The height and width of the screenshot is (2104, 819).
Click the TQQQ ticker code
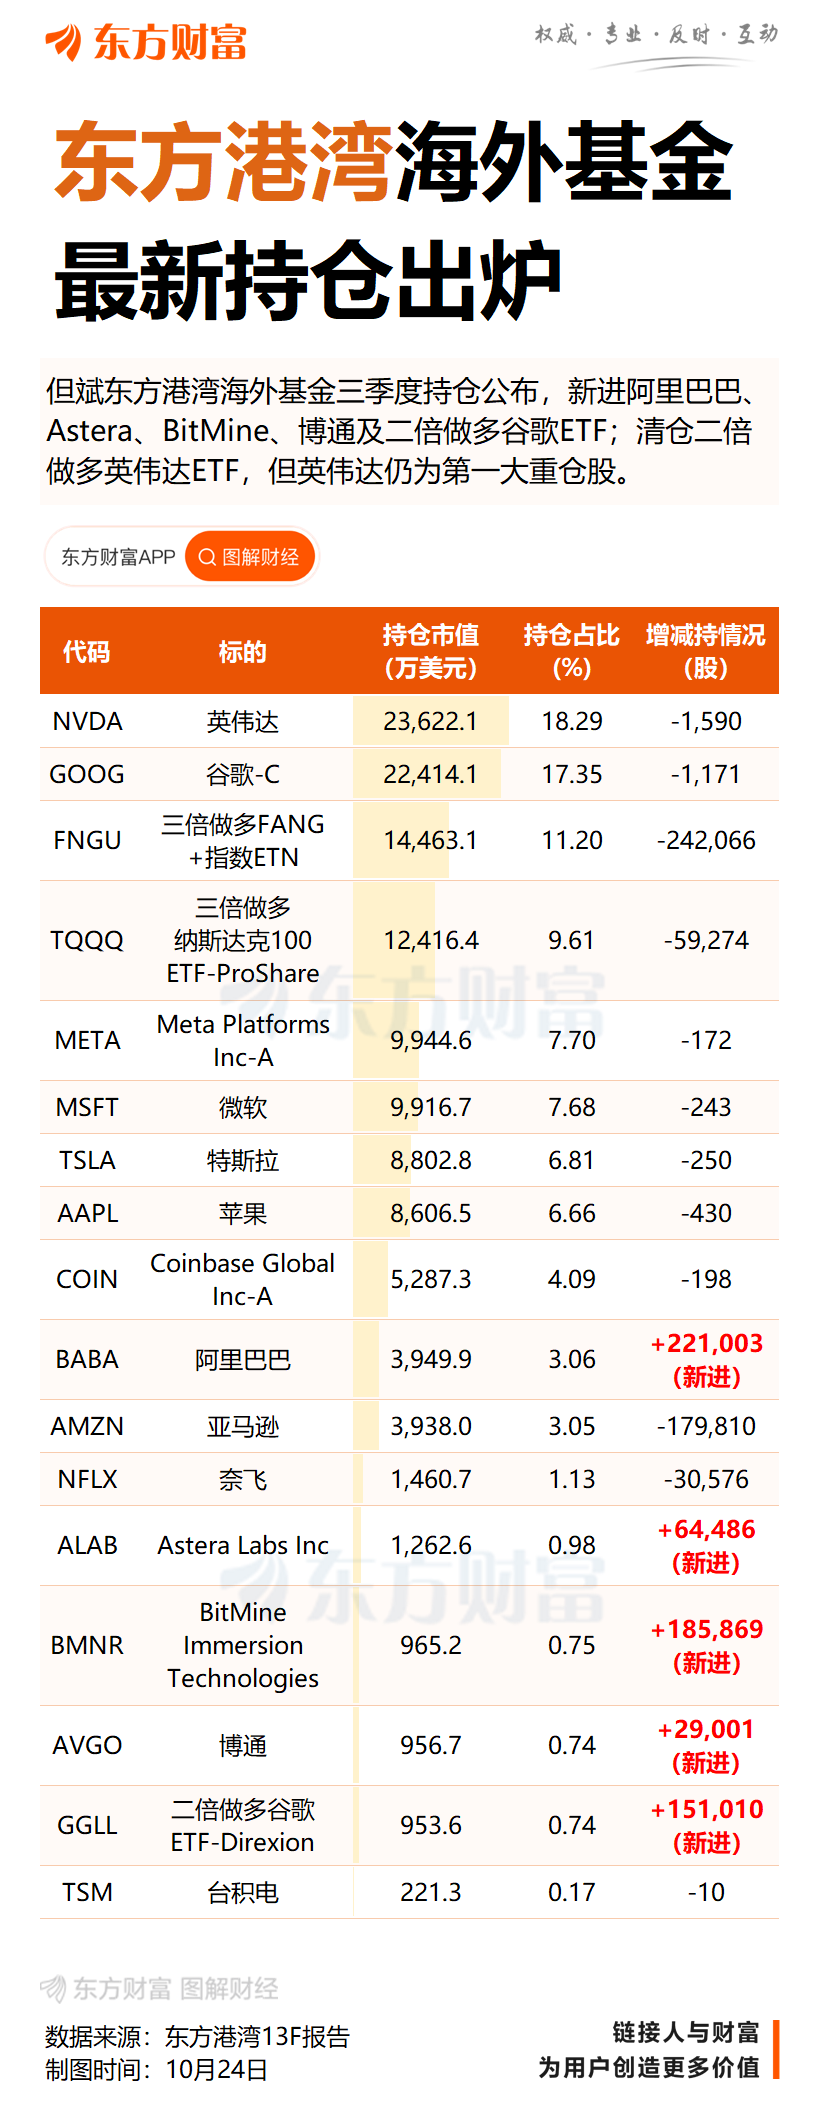coord(87,940)
